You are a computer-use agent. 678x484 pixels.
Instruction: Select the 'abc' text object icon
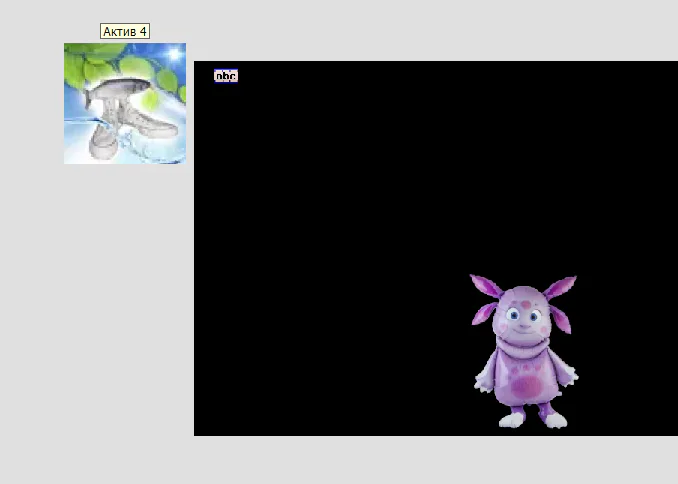pos(226,76)
